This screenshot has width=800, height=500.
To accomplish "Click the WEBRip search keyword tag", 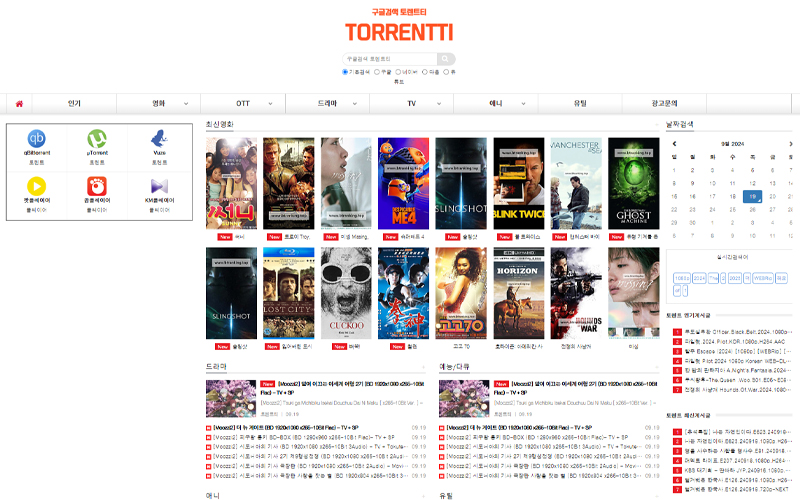I will pyautogui.click(x=763, y=278).
